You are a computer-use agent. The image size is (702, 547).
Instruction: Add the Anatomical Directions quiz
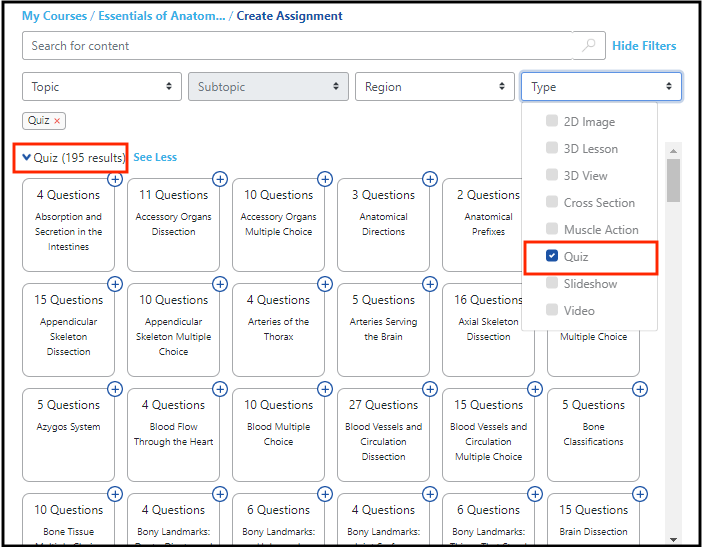(x=430, y=179)
